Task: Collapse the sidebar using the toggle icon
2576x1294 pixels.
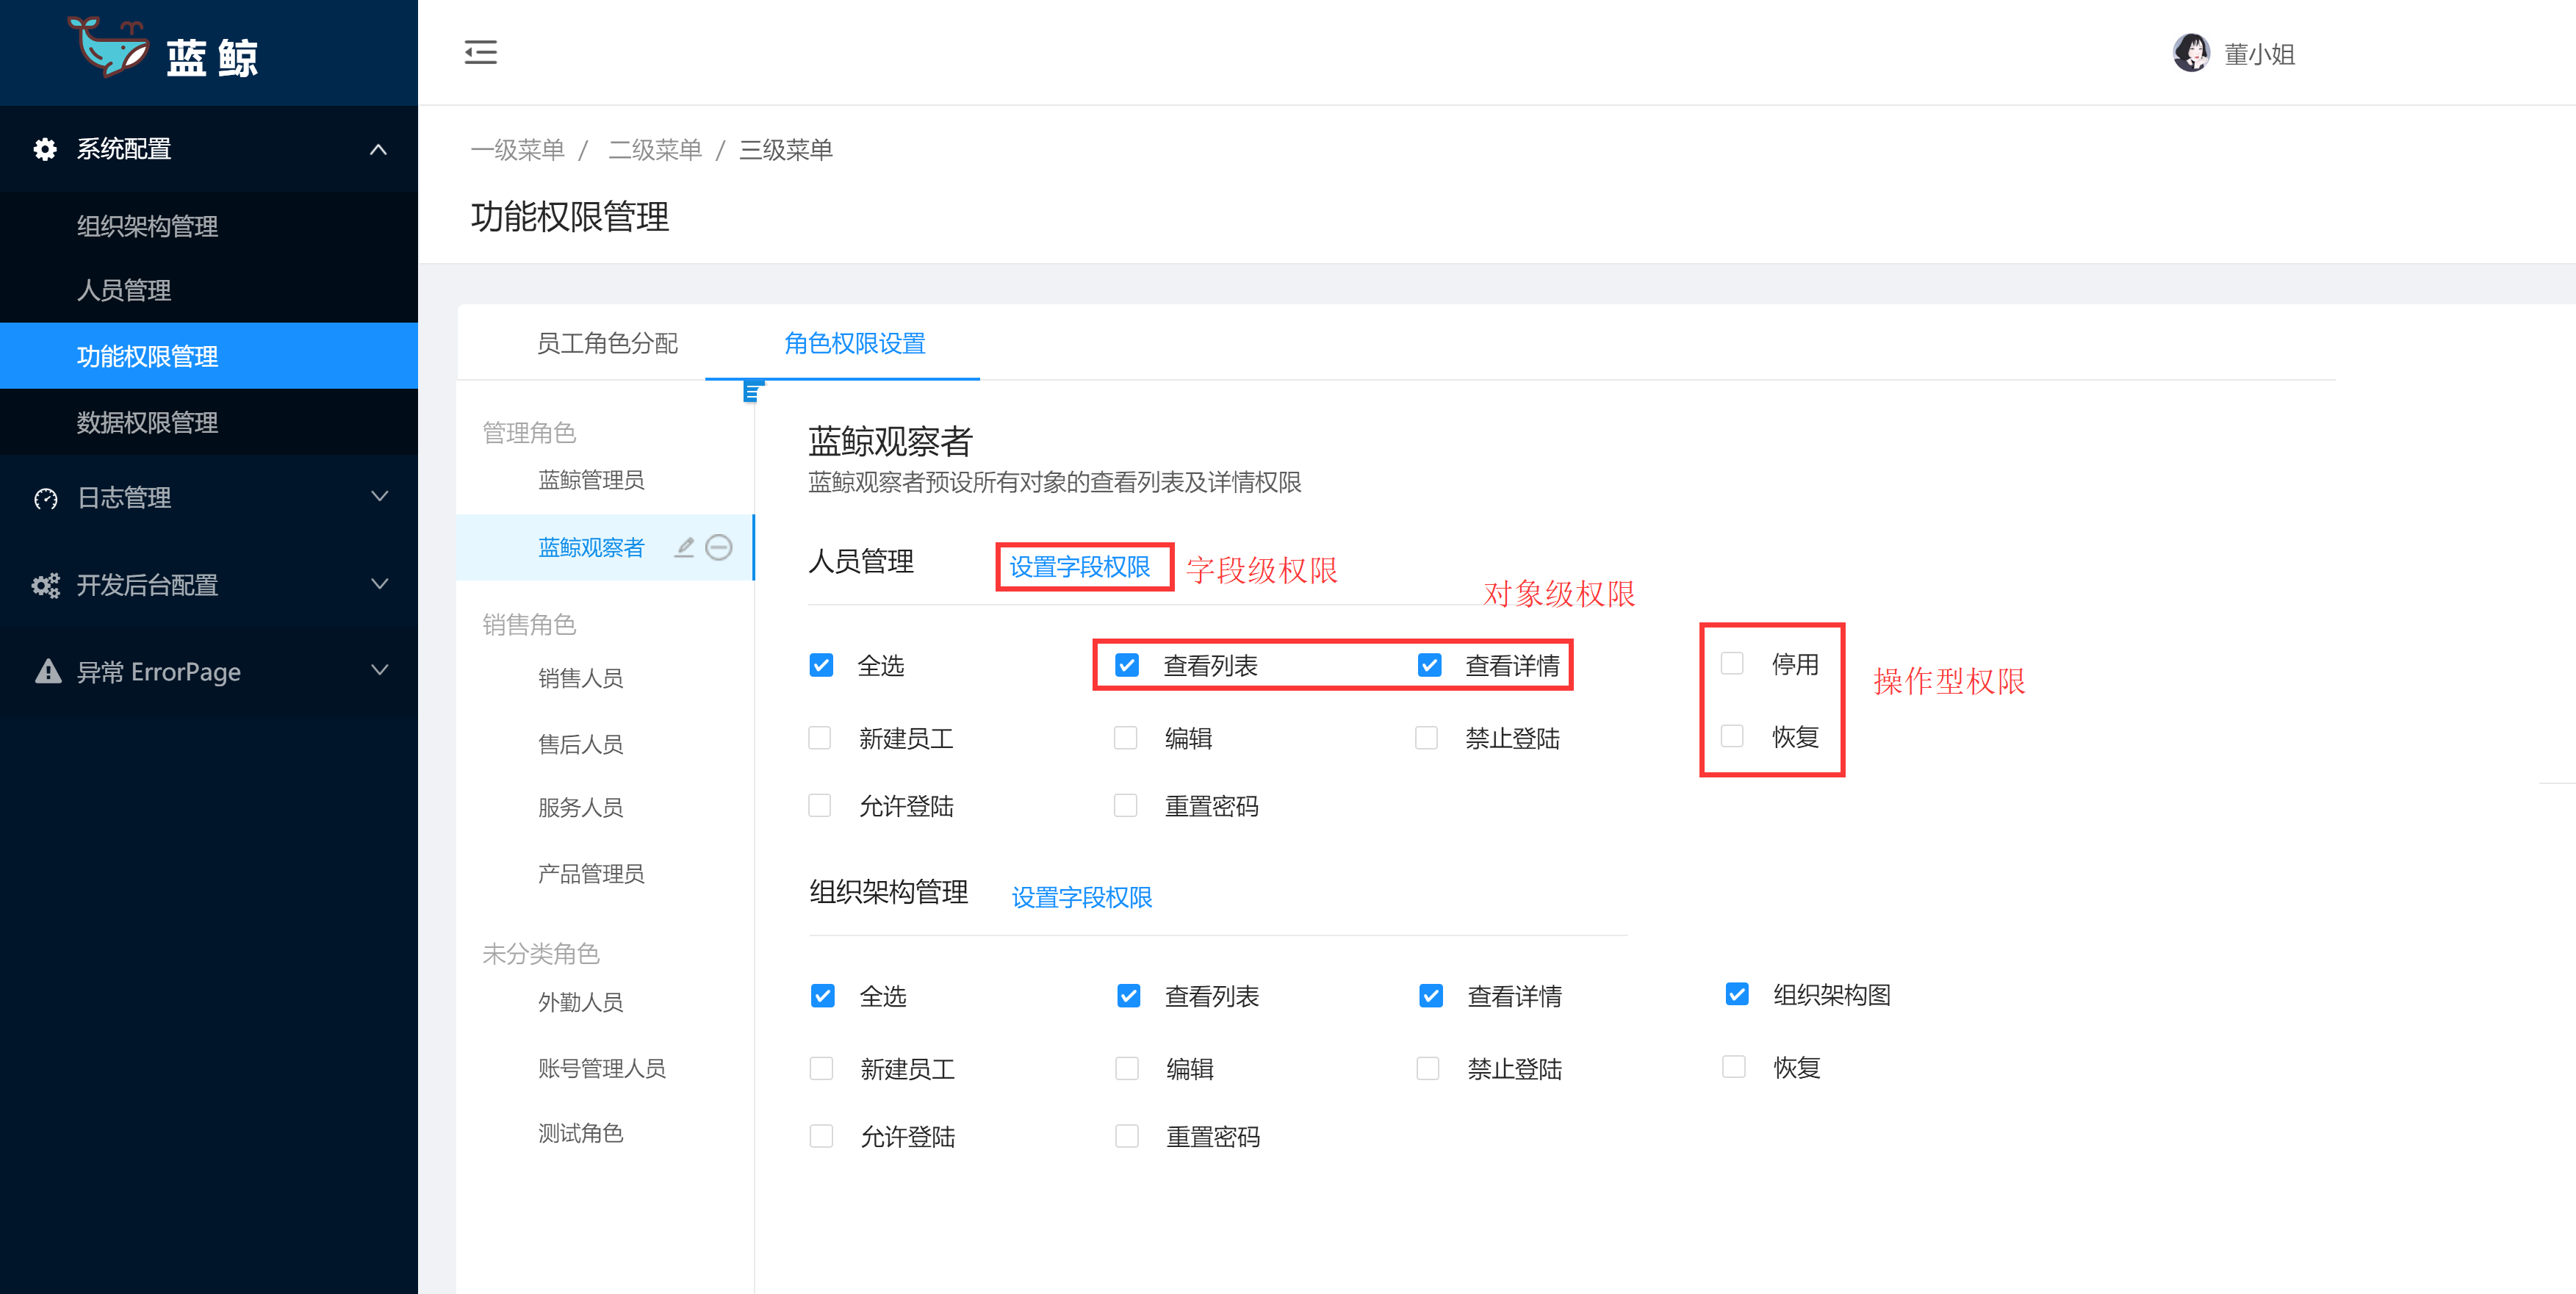Action: pyautogui.click(x=480, y=52)
